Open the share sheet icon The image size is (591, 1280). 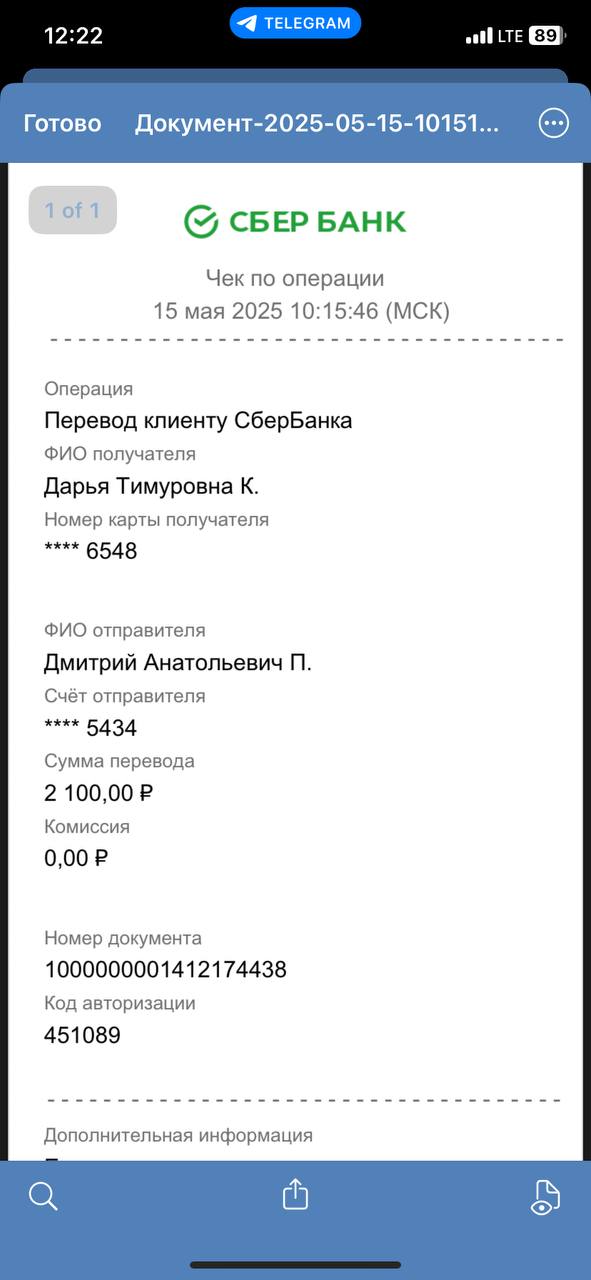(x=295, y=1194)
